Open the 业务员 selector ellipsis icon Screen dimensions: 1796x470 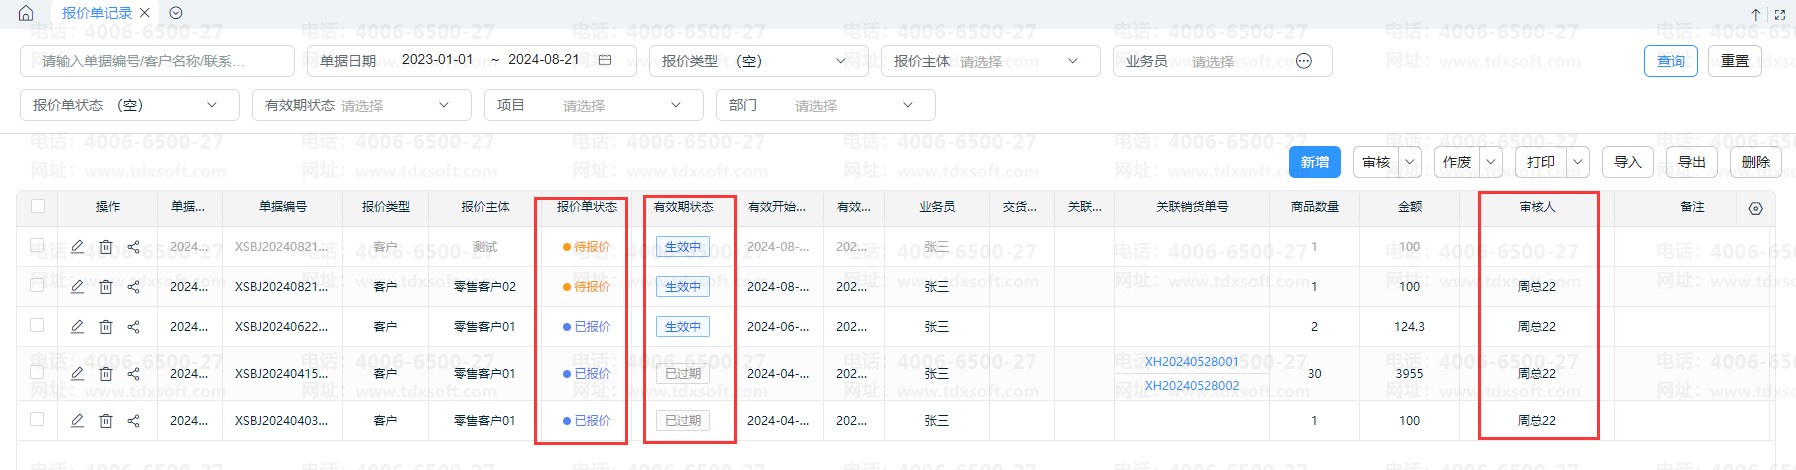[x=1304, y=61]
